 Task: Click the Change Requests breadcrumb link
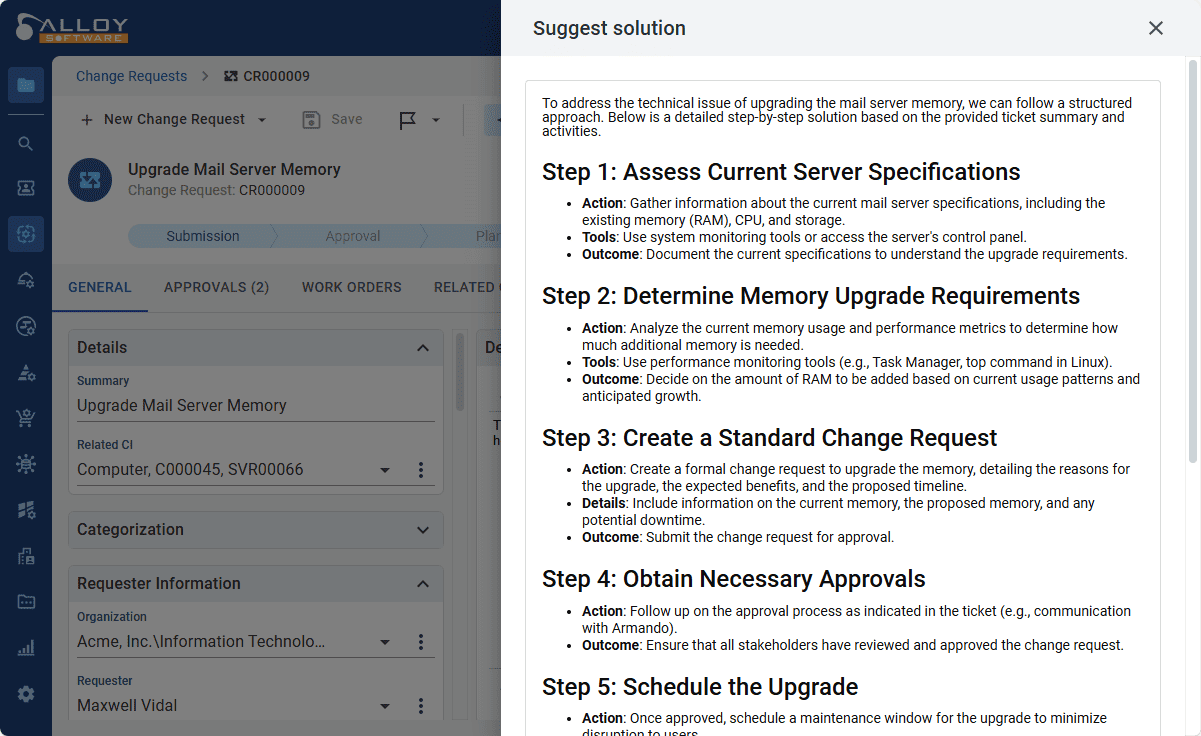pyautogui.click(x=131, y=76)
